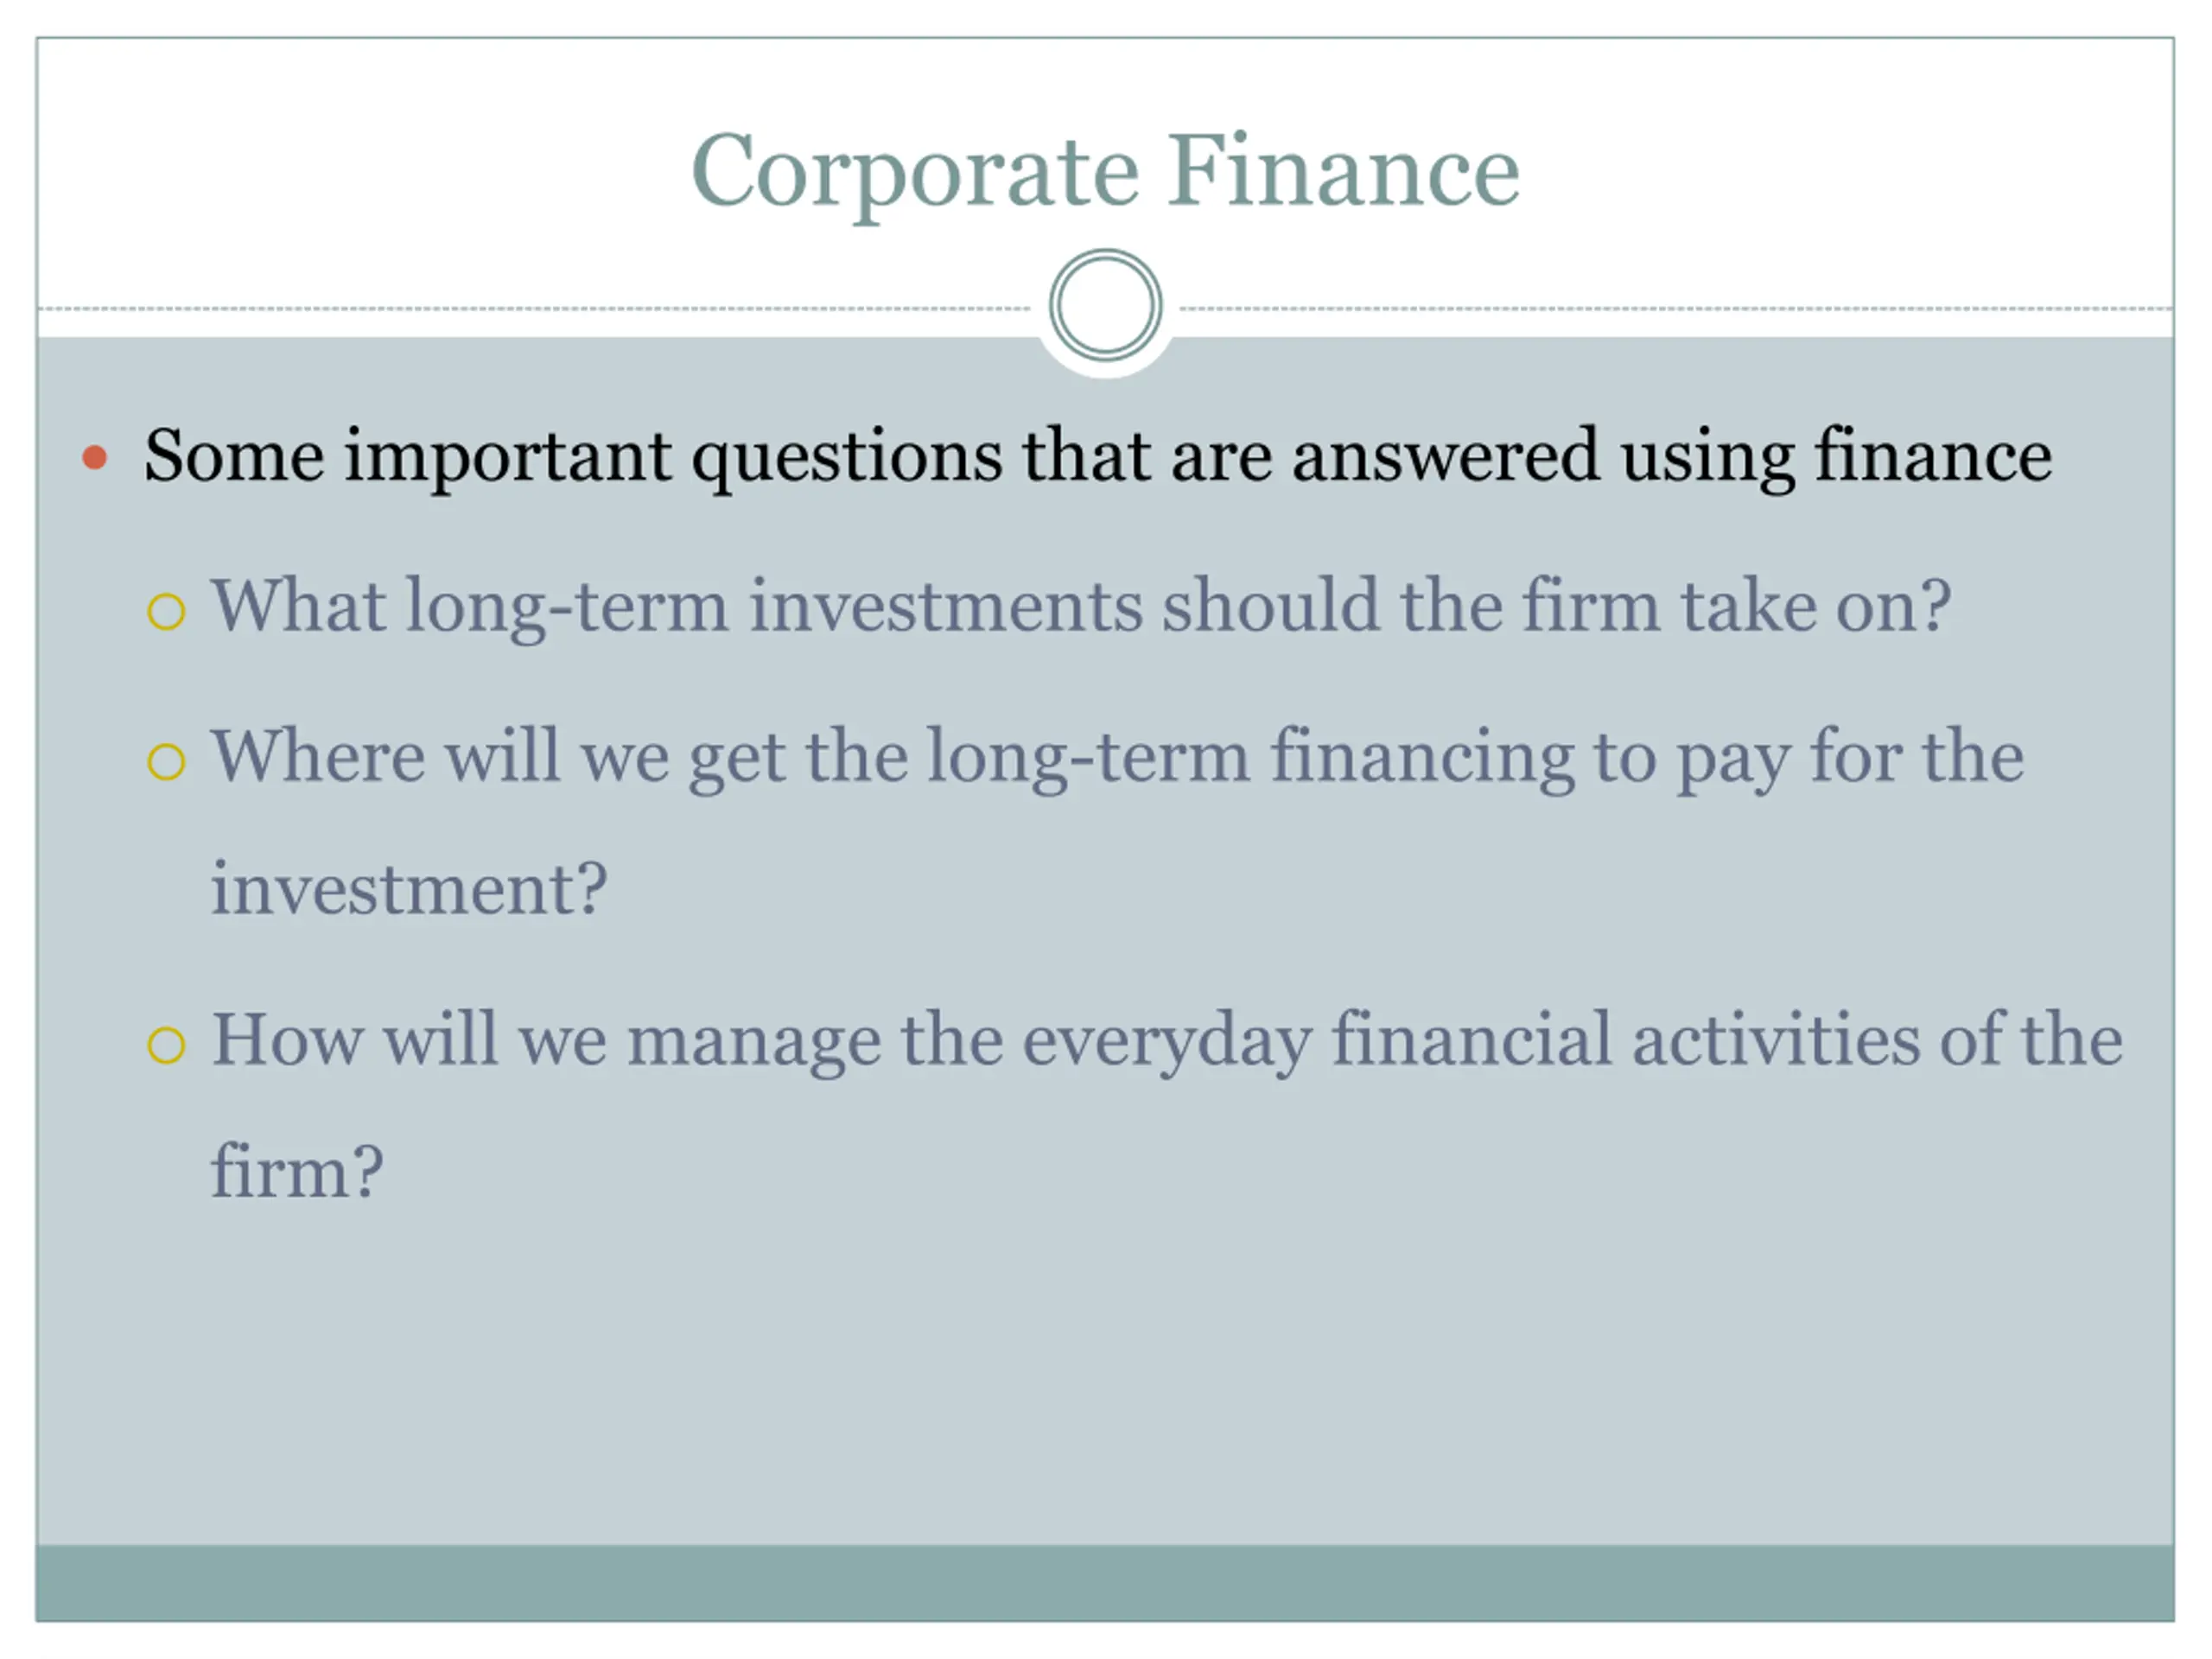Click the dark teal footer bar

tap(1105, 1582)
